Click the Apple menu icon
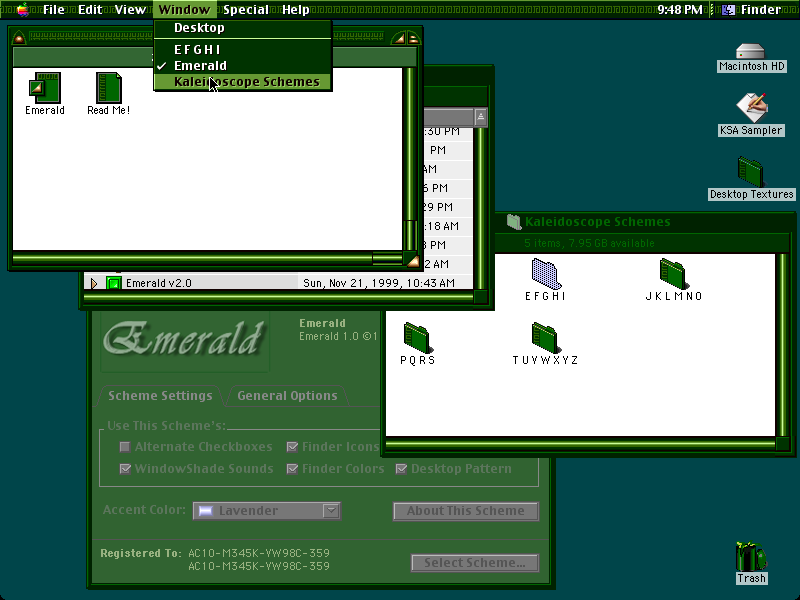 [22, 9]
